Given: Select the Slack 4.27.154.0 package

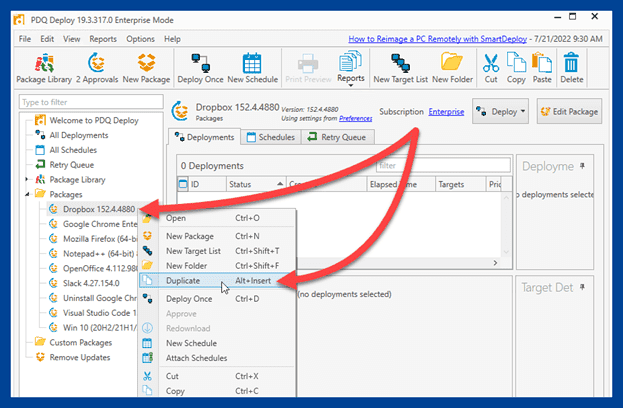Looking at the screenshot, I should pyautogui.click(x=84, y=283).
